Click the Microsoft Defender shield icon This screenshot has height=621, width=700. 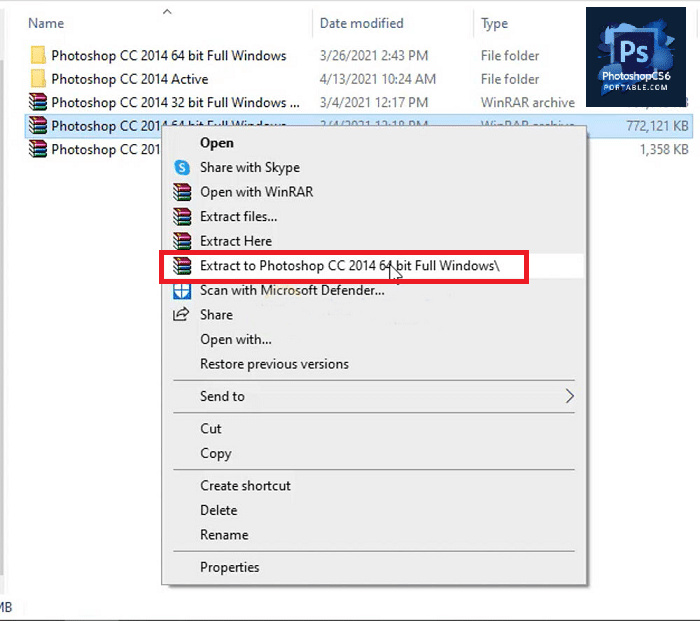point(182,291)
